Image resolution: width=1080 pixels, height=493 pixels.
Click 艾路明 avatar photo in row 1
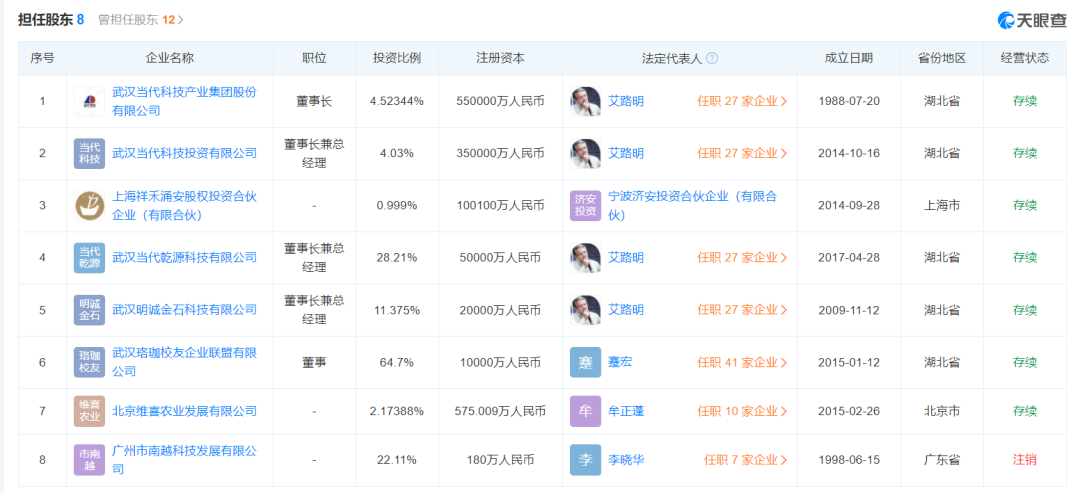[x=585, y=101]
